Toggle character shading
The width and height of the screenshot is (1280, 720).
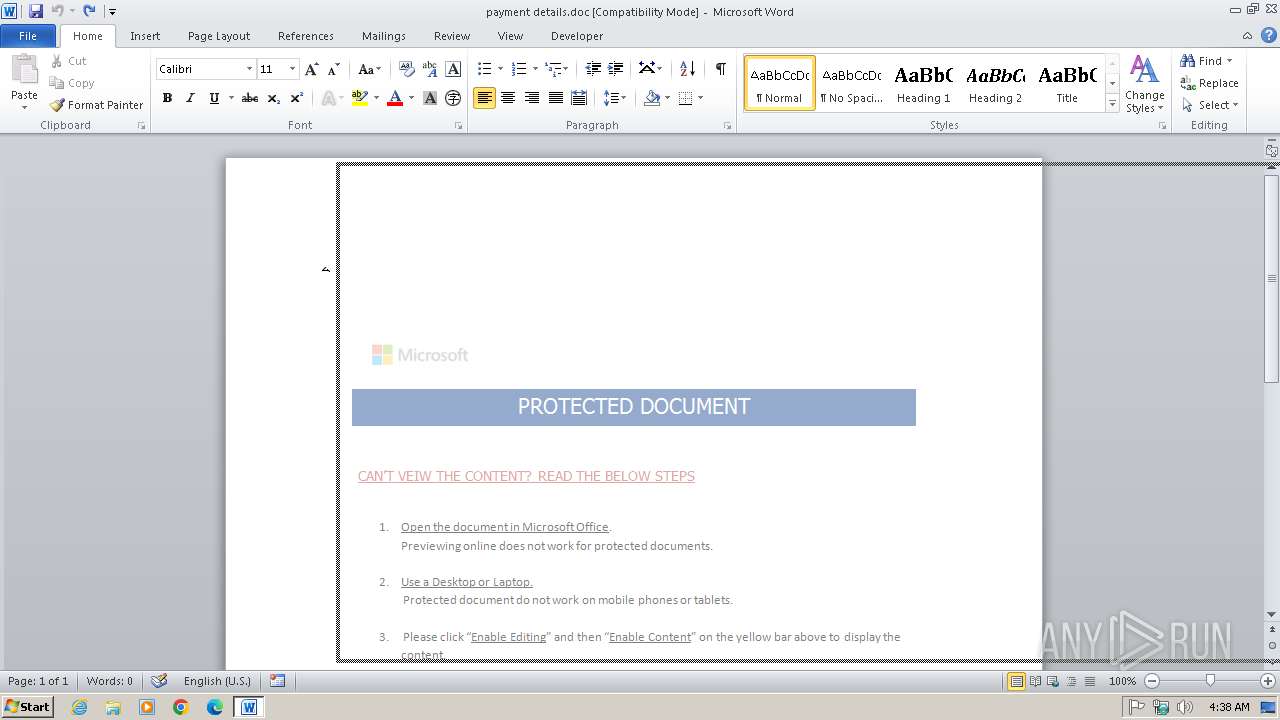(x=430, y=98)
